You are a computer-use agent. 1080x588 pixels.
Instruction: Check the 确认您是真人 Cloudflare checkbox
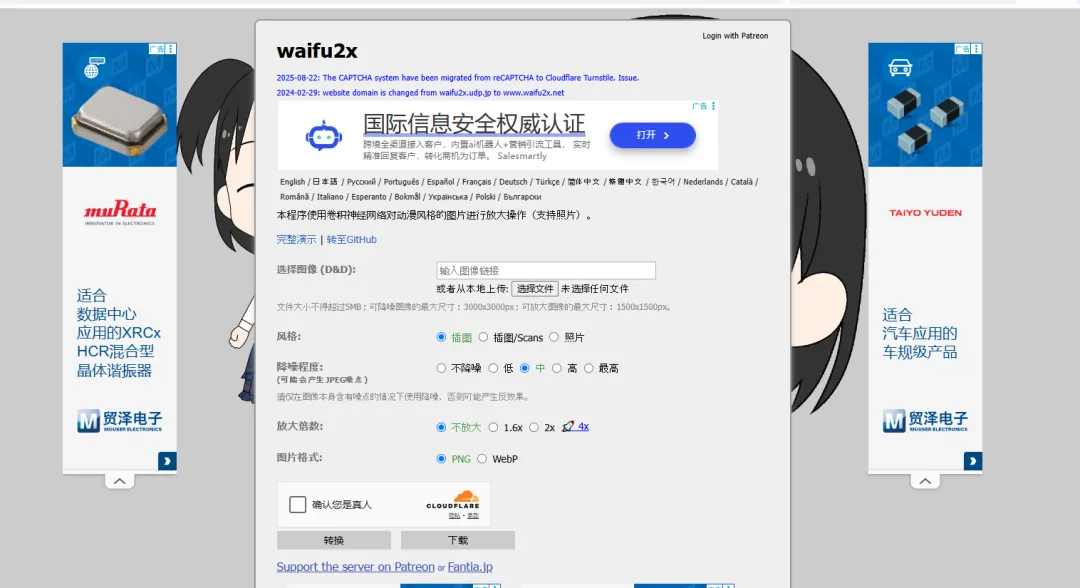[298, 505]
